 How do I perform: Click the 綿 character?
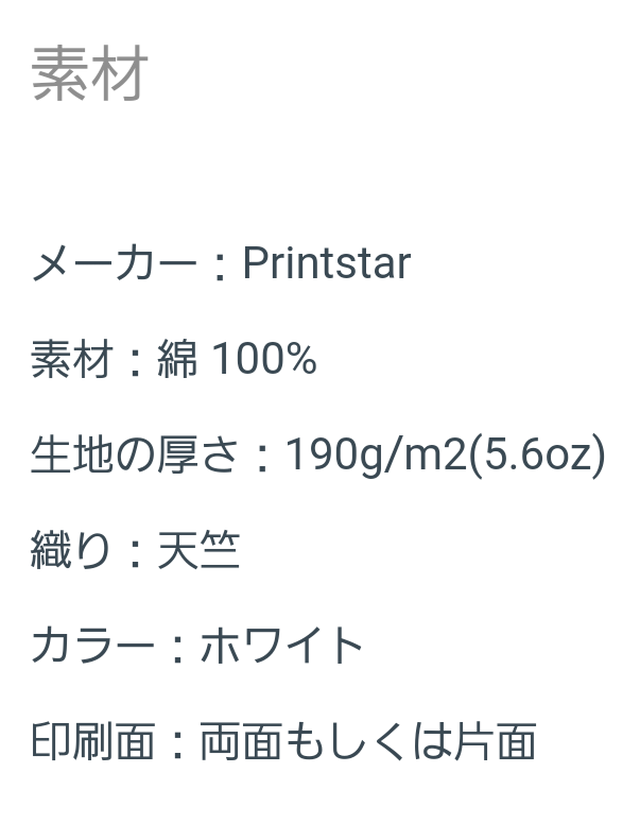pyautogui.click(x=178, y=359)
